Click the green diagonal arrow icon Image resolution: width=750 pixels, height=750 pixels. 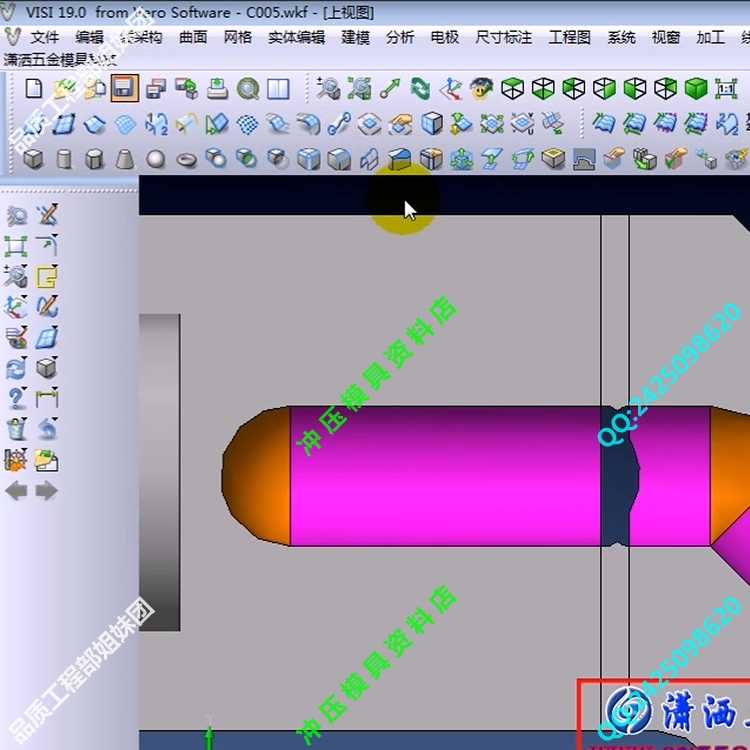pos(390,89)
